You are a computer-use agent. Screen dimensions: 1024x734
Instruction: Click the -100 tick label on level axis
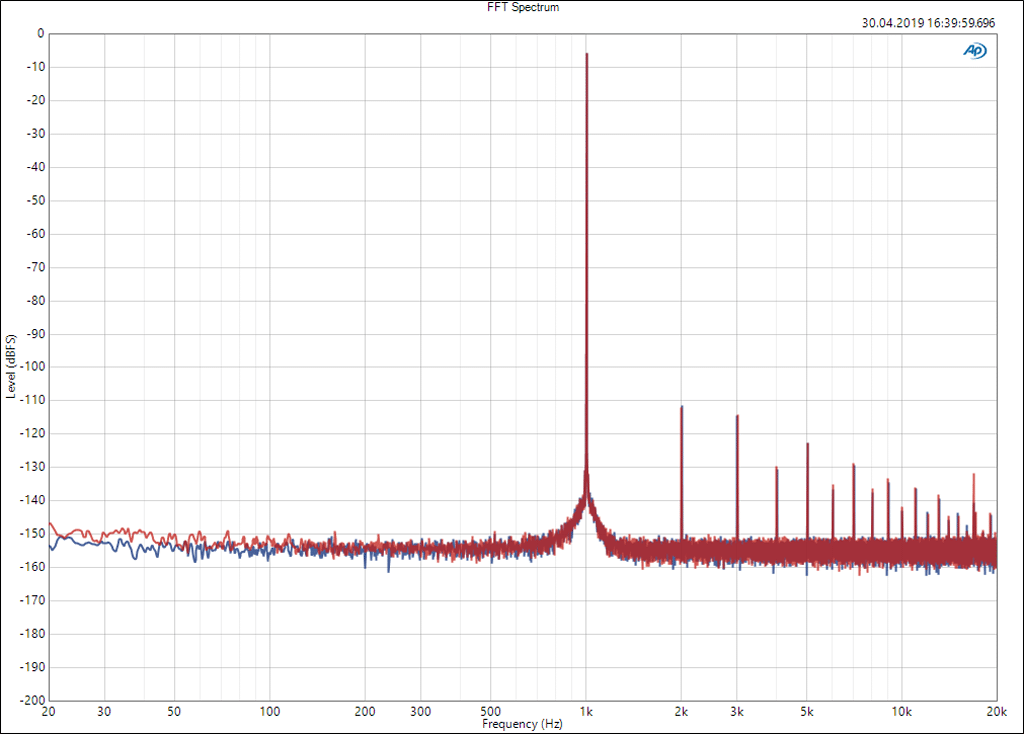coord(34,367)
